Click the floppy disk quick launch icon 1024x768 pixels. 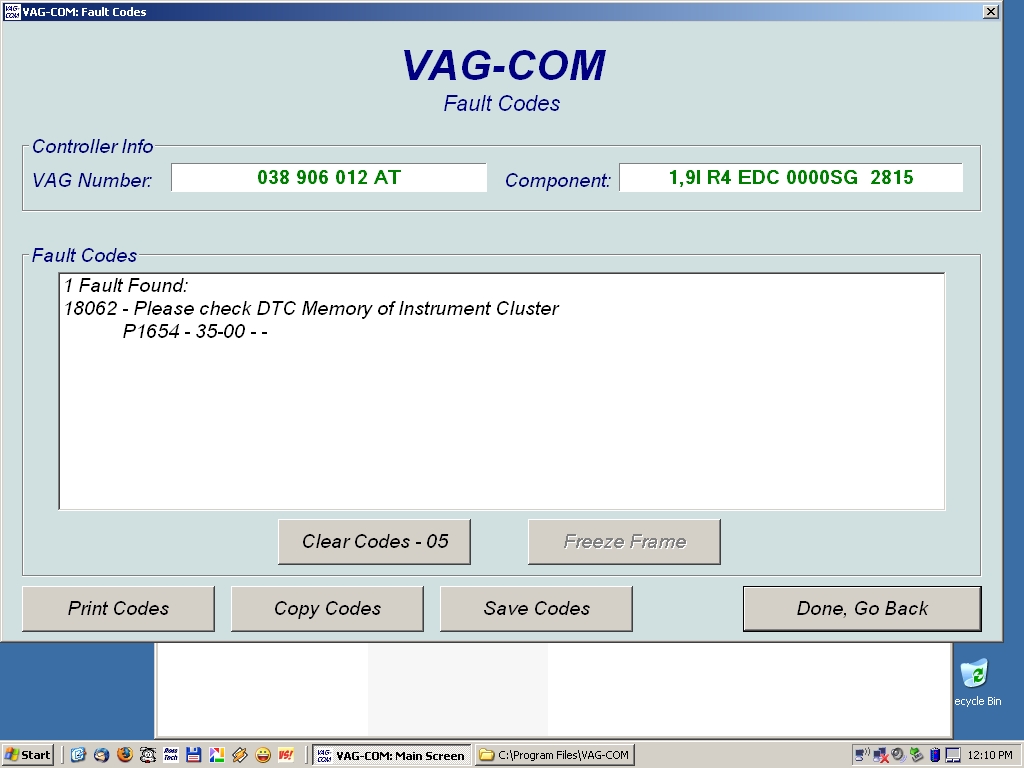193,755
